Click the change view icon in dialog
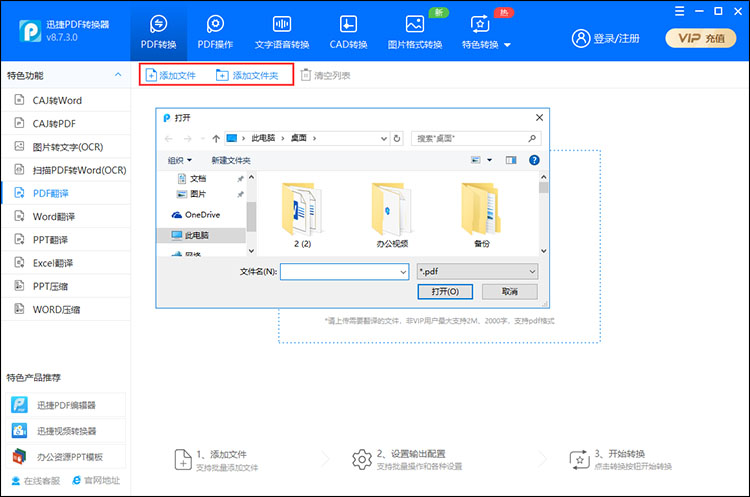 pyautogui.click(x=475, y=160)
